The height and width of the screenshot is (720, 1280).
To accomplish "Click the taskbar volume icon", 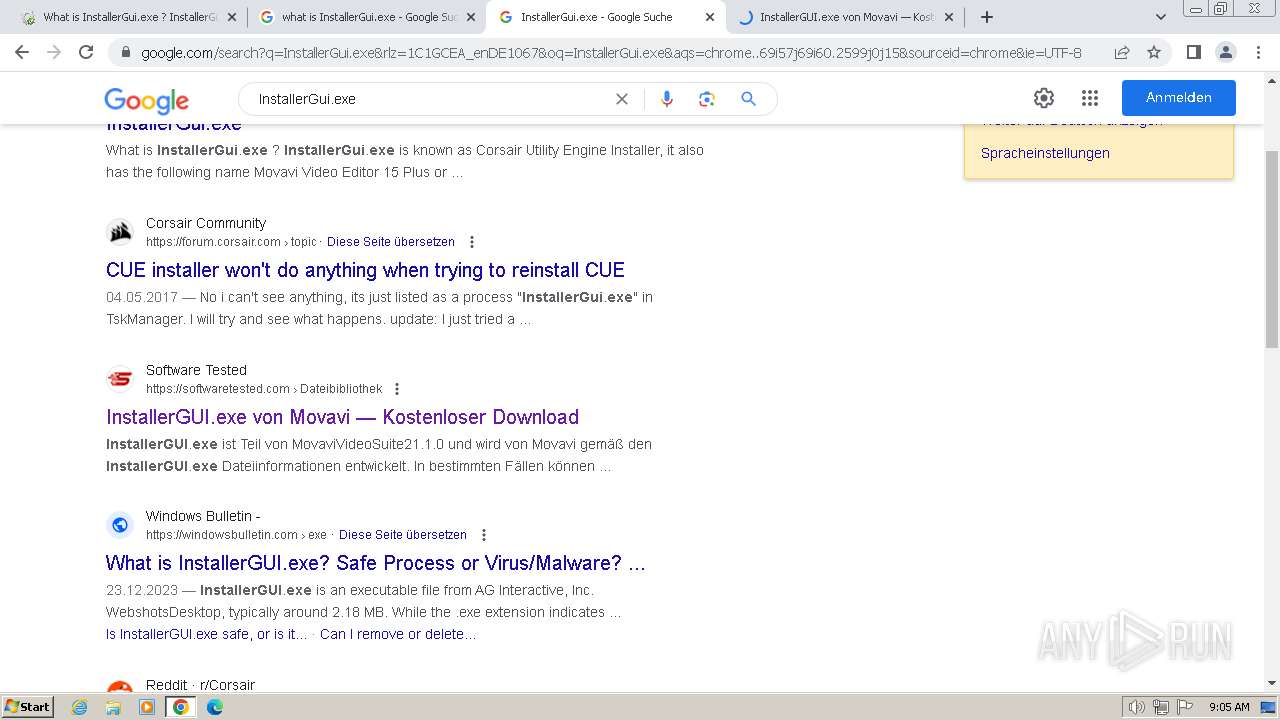I will pyautogui.click(x=1137, y=707).
